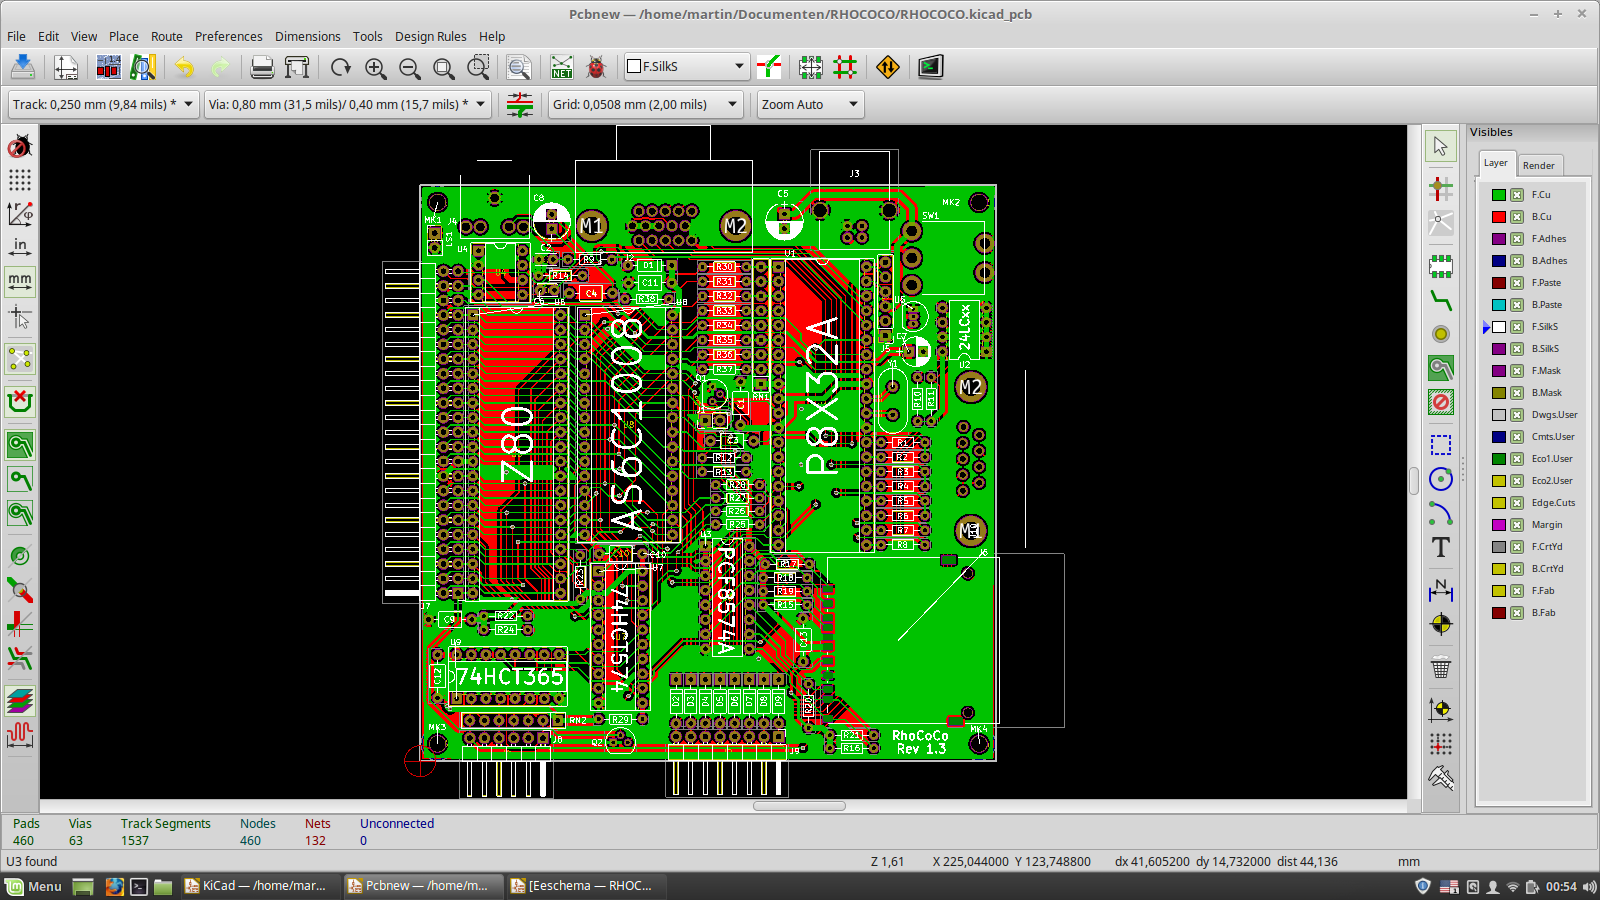This screenshot has width=1600, height=900.
Task: Open the Grid size dropdown
Action: coord(645,104)
